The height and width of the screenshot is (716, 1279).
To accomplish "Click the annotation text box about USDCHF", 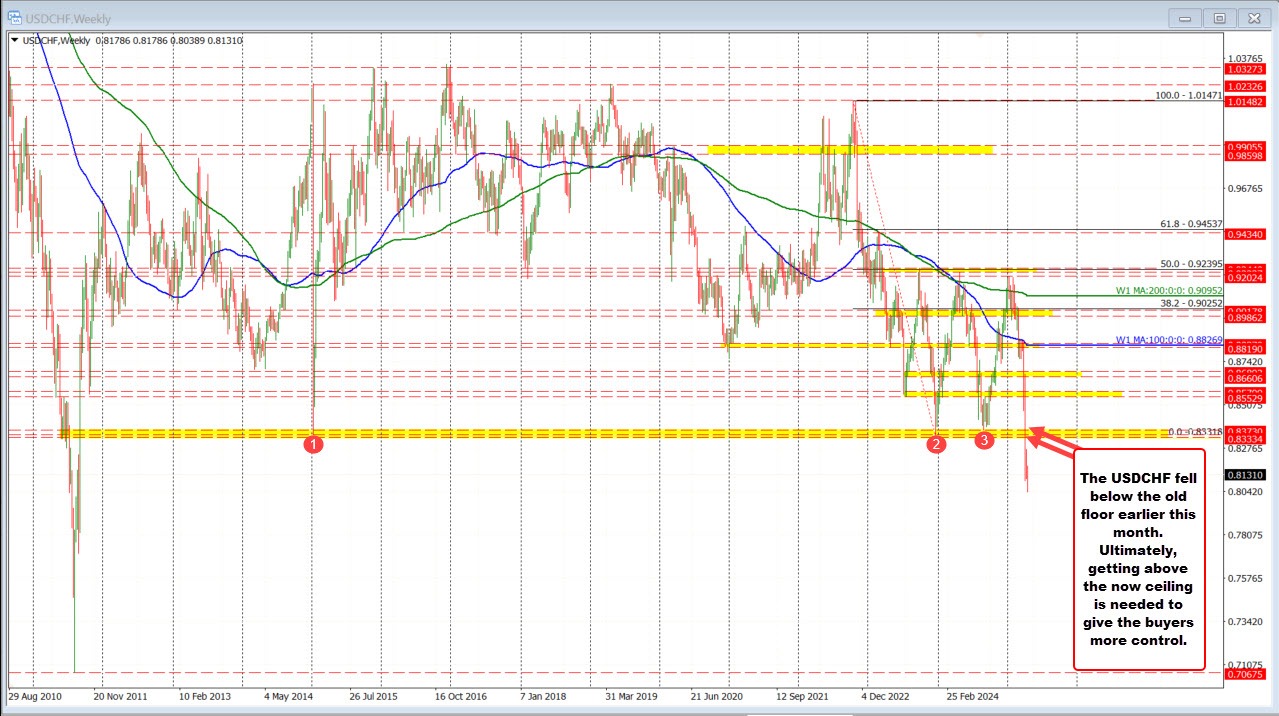I will coord(1139,558).
